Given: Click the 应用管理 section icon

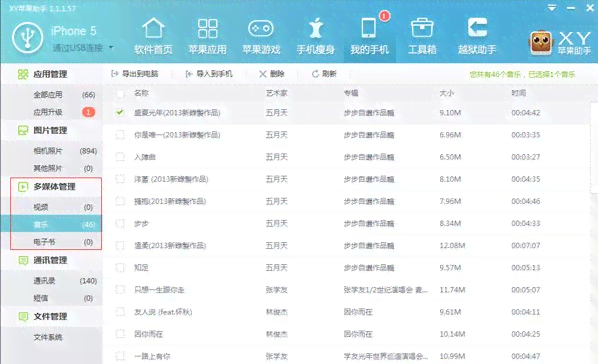Looking at the screenshot, I should coord(23,74).
